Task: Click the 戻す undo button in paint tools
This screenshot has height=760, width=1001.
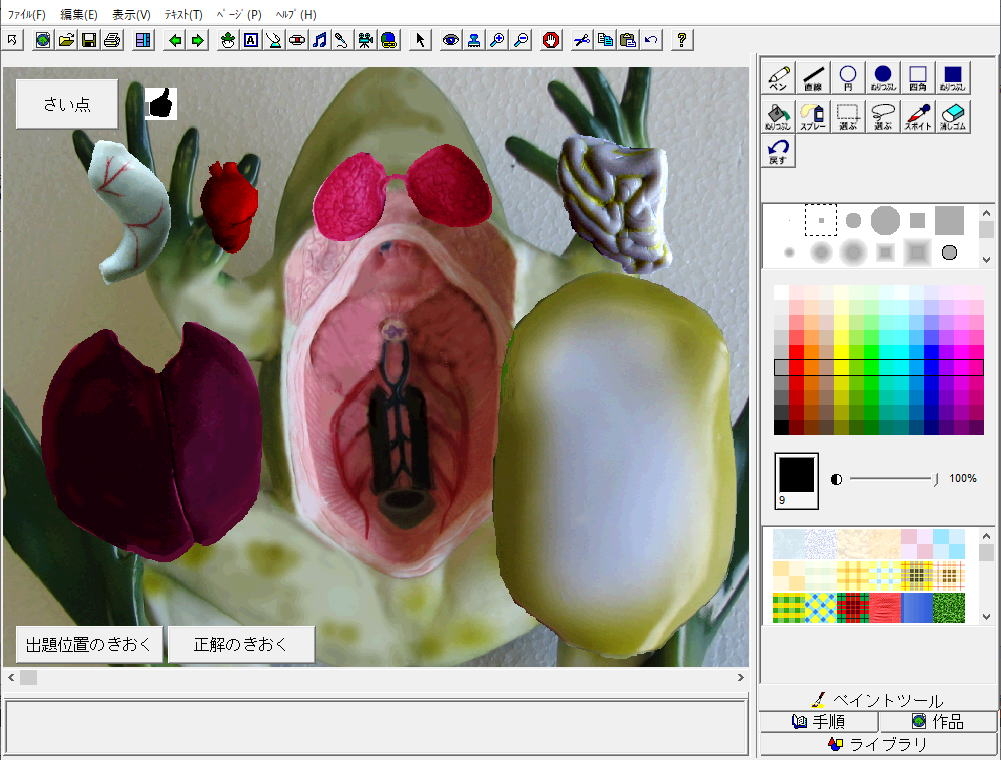Action: click(778, 152)
